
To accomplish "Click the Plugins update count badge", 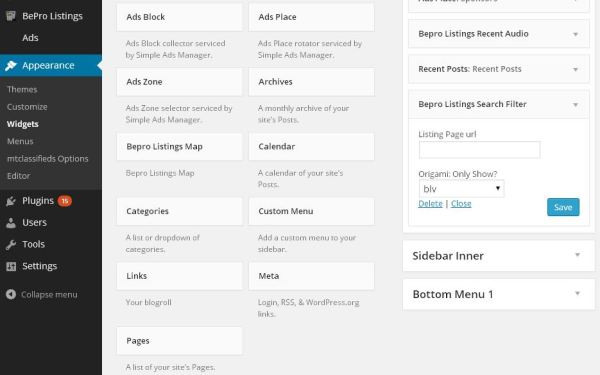I will [65, 201].
